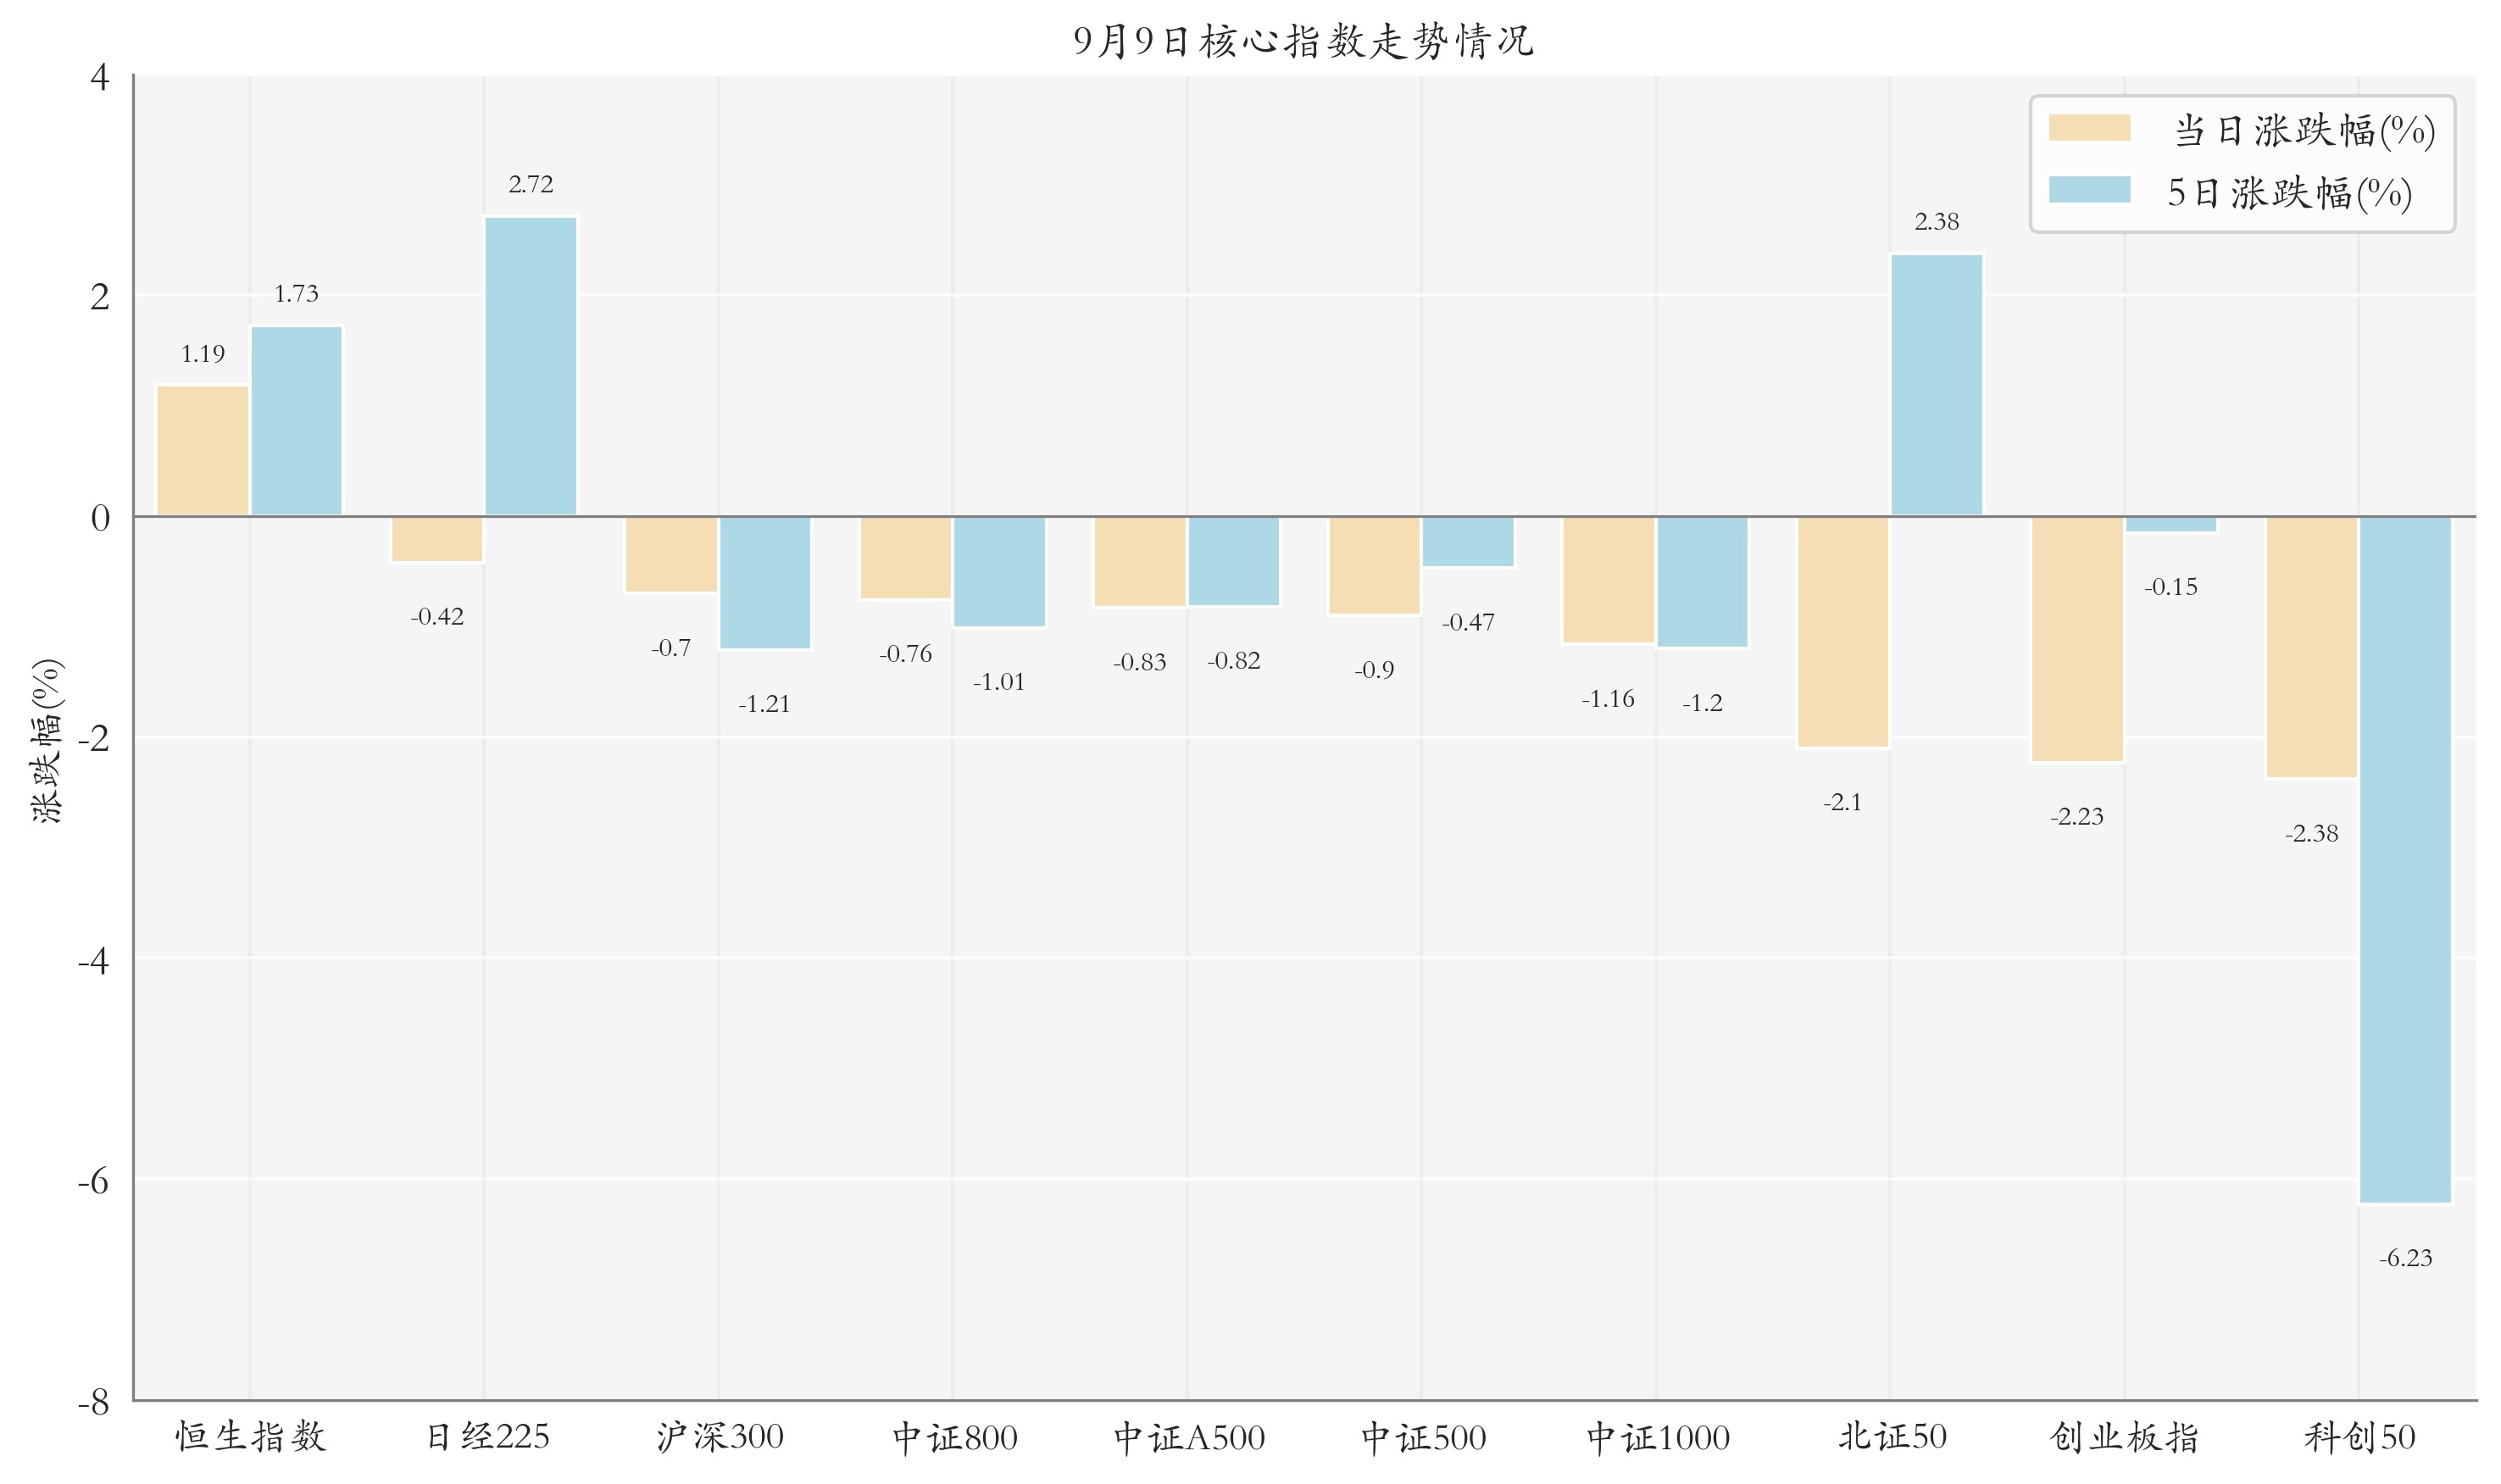
Task: Click the 中证1000 x-axis label
Action: tap(1657, 1437)
